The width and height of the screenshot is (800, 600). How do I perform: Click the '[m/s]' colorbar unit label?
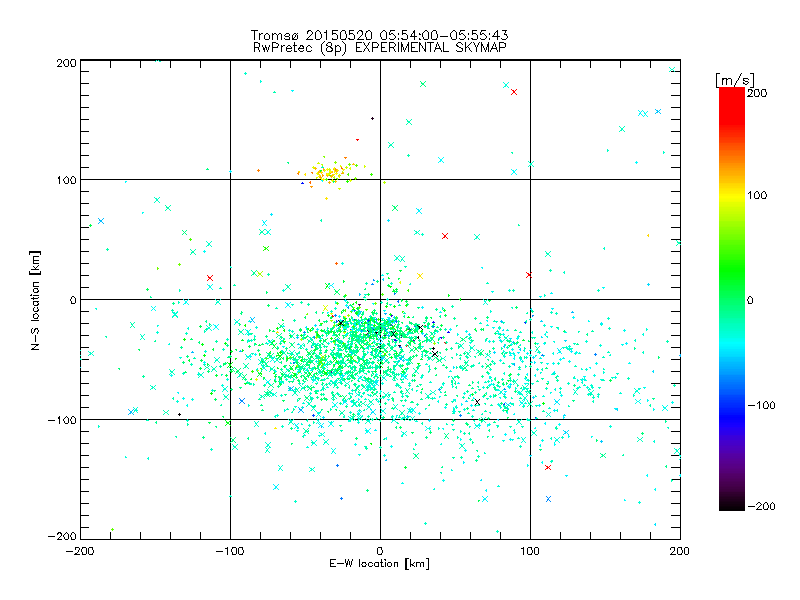735,80
